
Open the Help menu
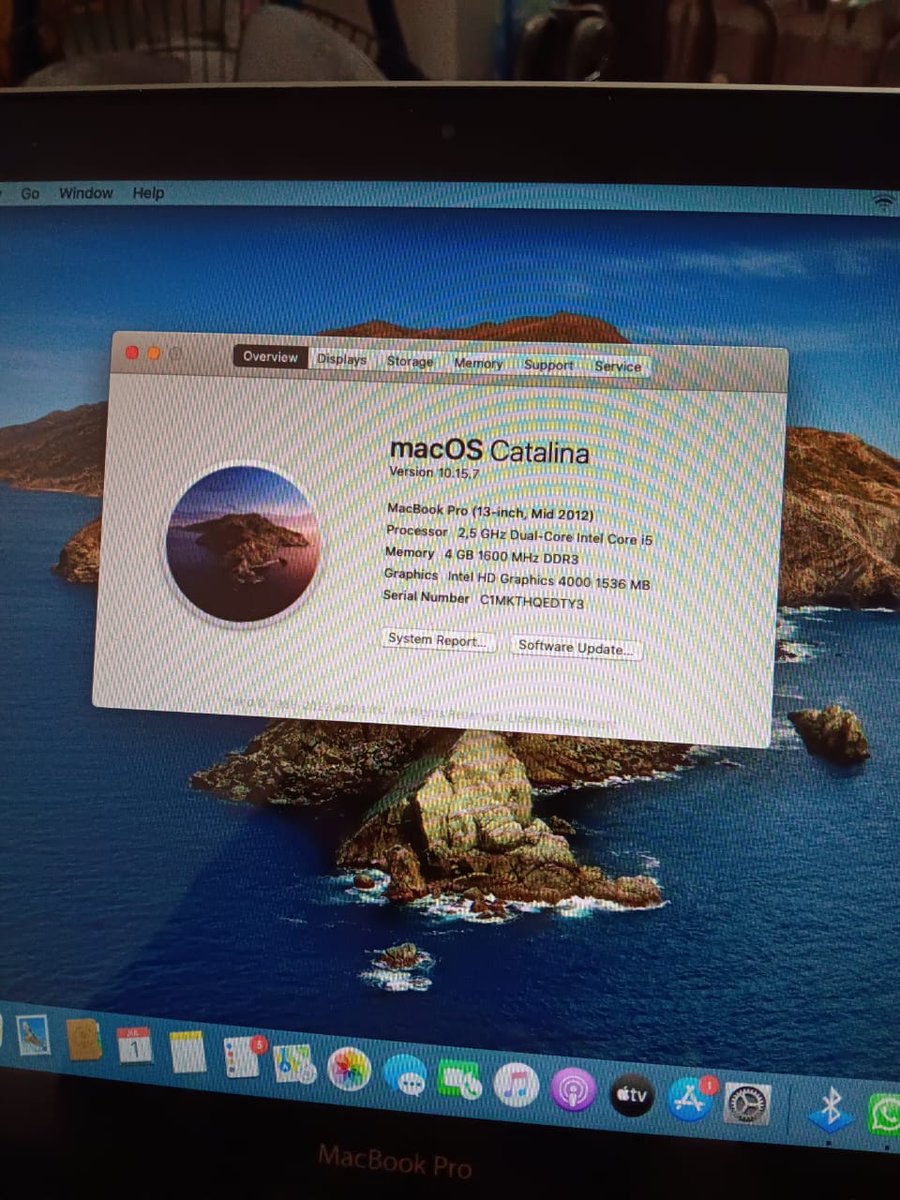pos(148,193)
